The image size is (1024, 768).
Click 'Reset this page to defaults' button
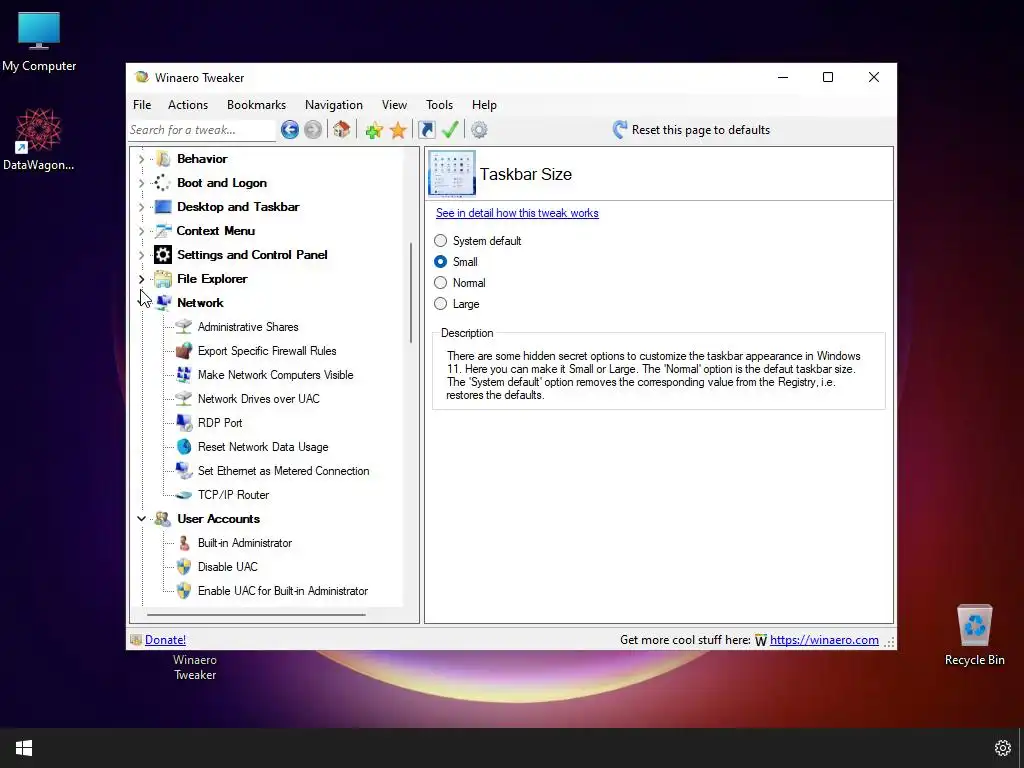pos(691,130)
